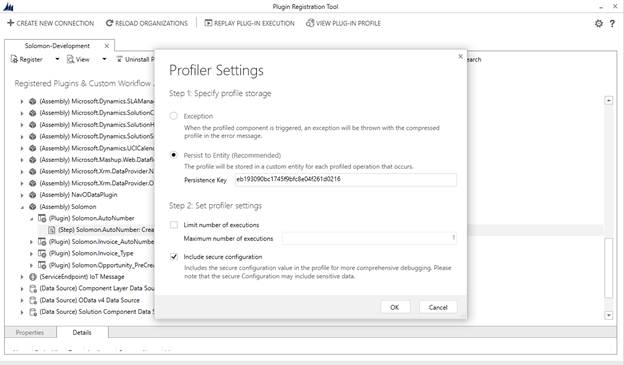Collapse the Solomon assembly node
This screenshot has width=624, height=365.
coord(22,207)
